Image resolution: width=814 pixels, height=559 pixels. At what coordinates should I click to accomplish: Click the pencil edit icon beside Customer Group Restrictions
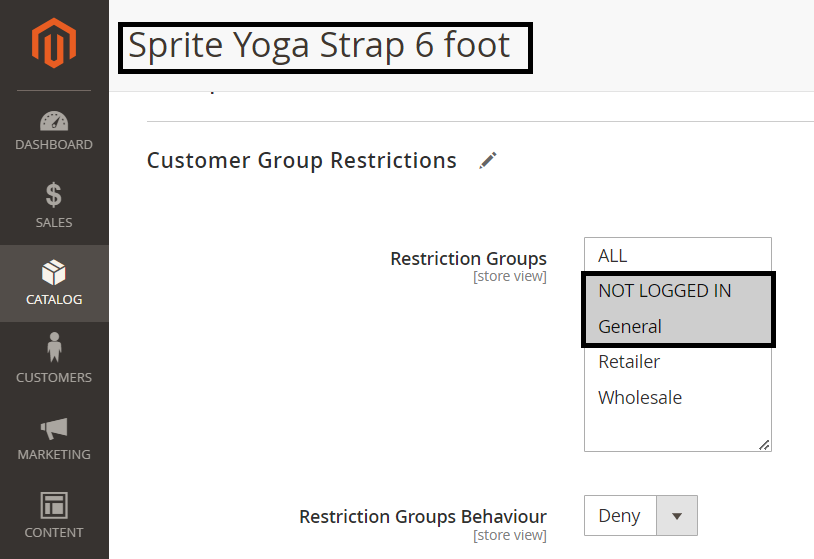[488, 161]
